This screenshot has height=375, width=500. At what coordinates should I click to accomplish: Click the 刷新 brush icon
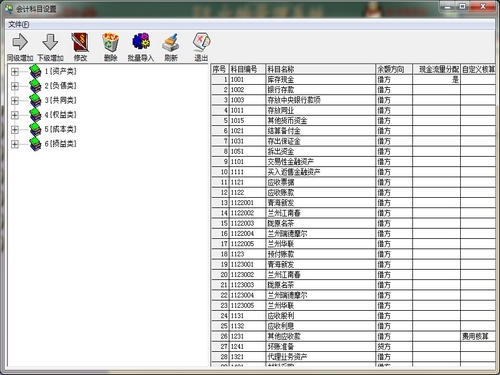tap(171, 43)
